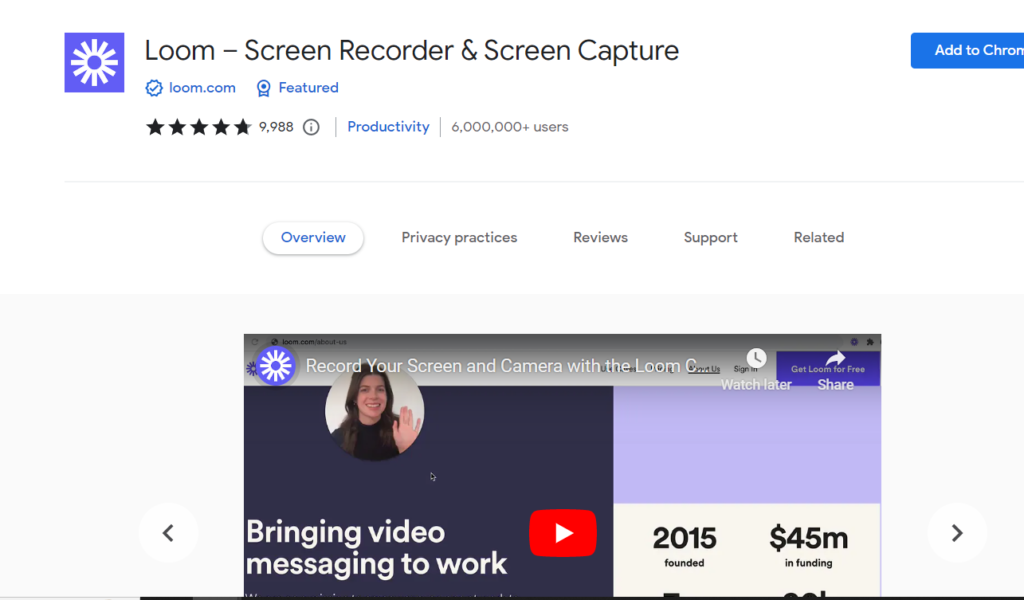Select the Overview tab
The image size is (1024, 600).
click(x=313, y=238)
